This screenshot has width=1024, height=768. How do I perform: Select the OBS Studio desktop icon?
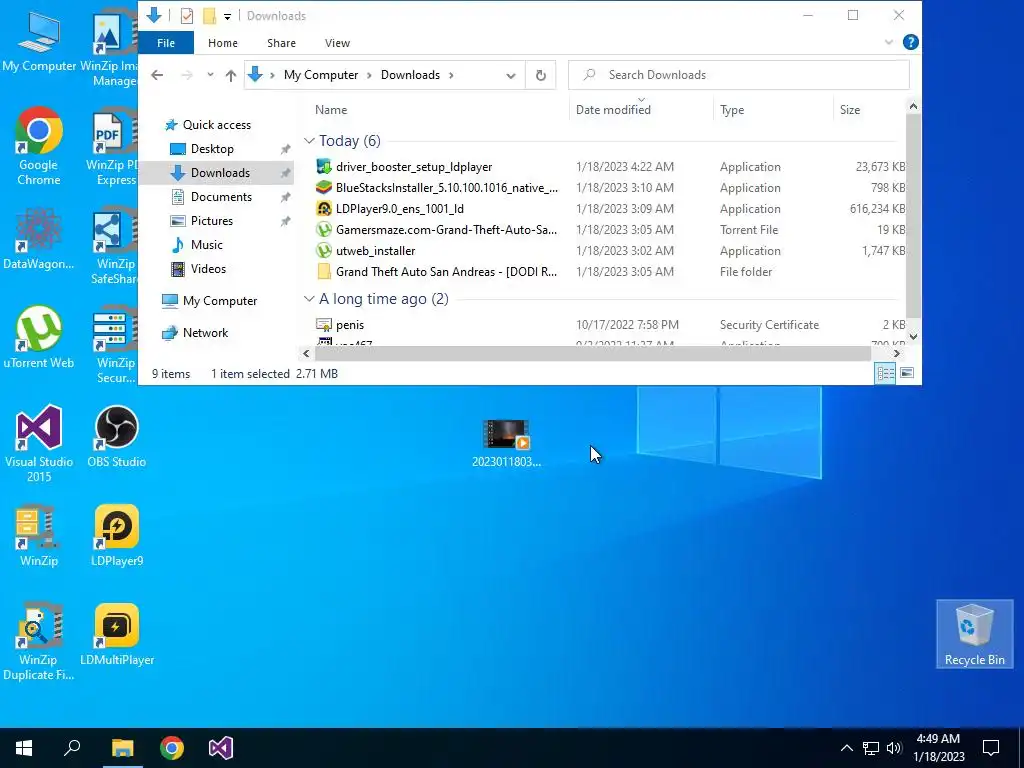(x=117, y=438)
